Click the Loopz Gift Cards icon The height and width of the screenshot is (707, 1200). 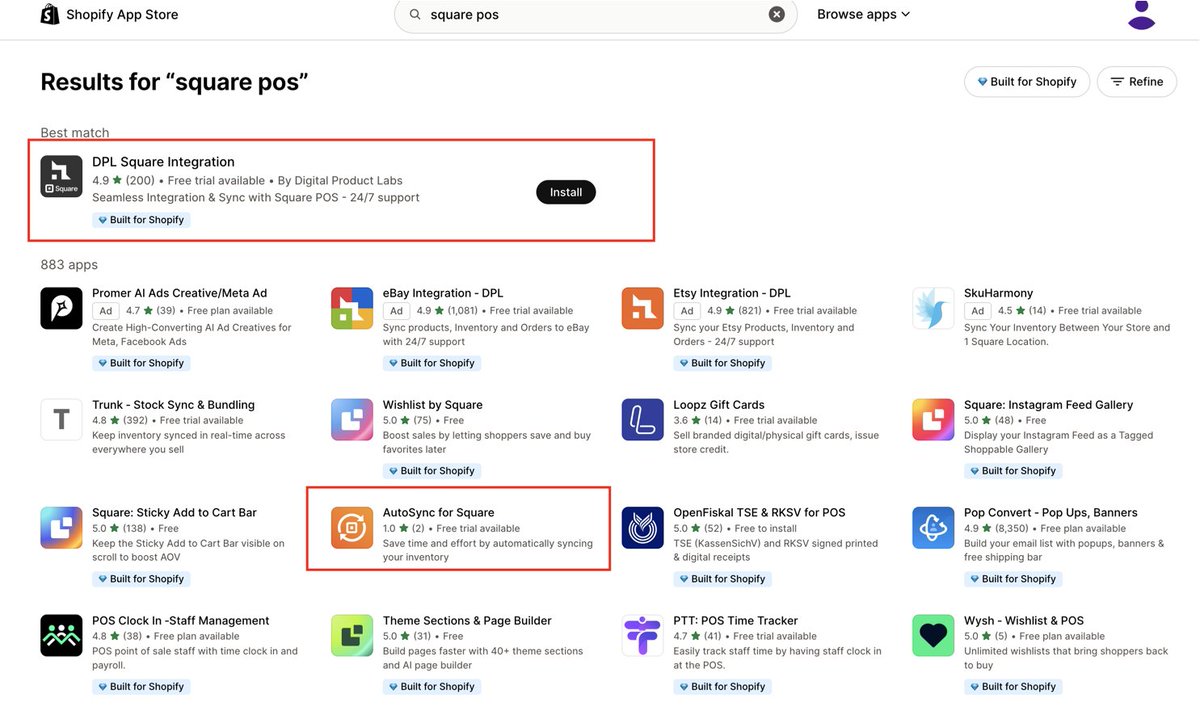[643, 420]
